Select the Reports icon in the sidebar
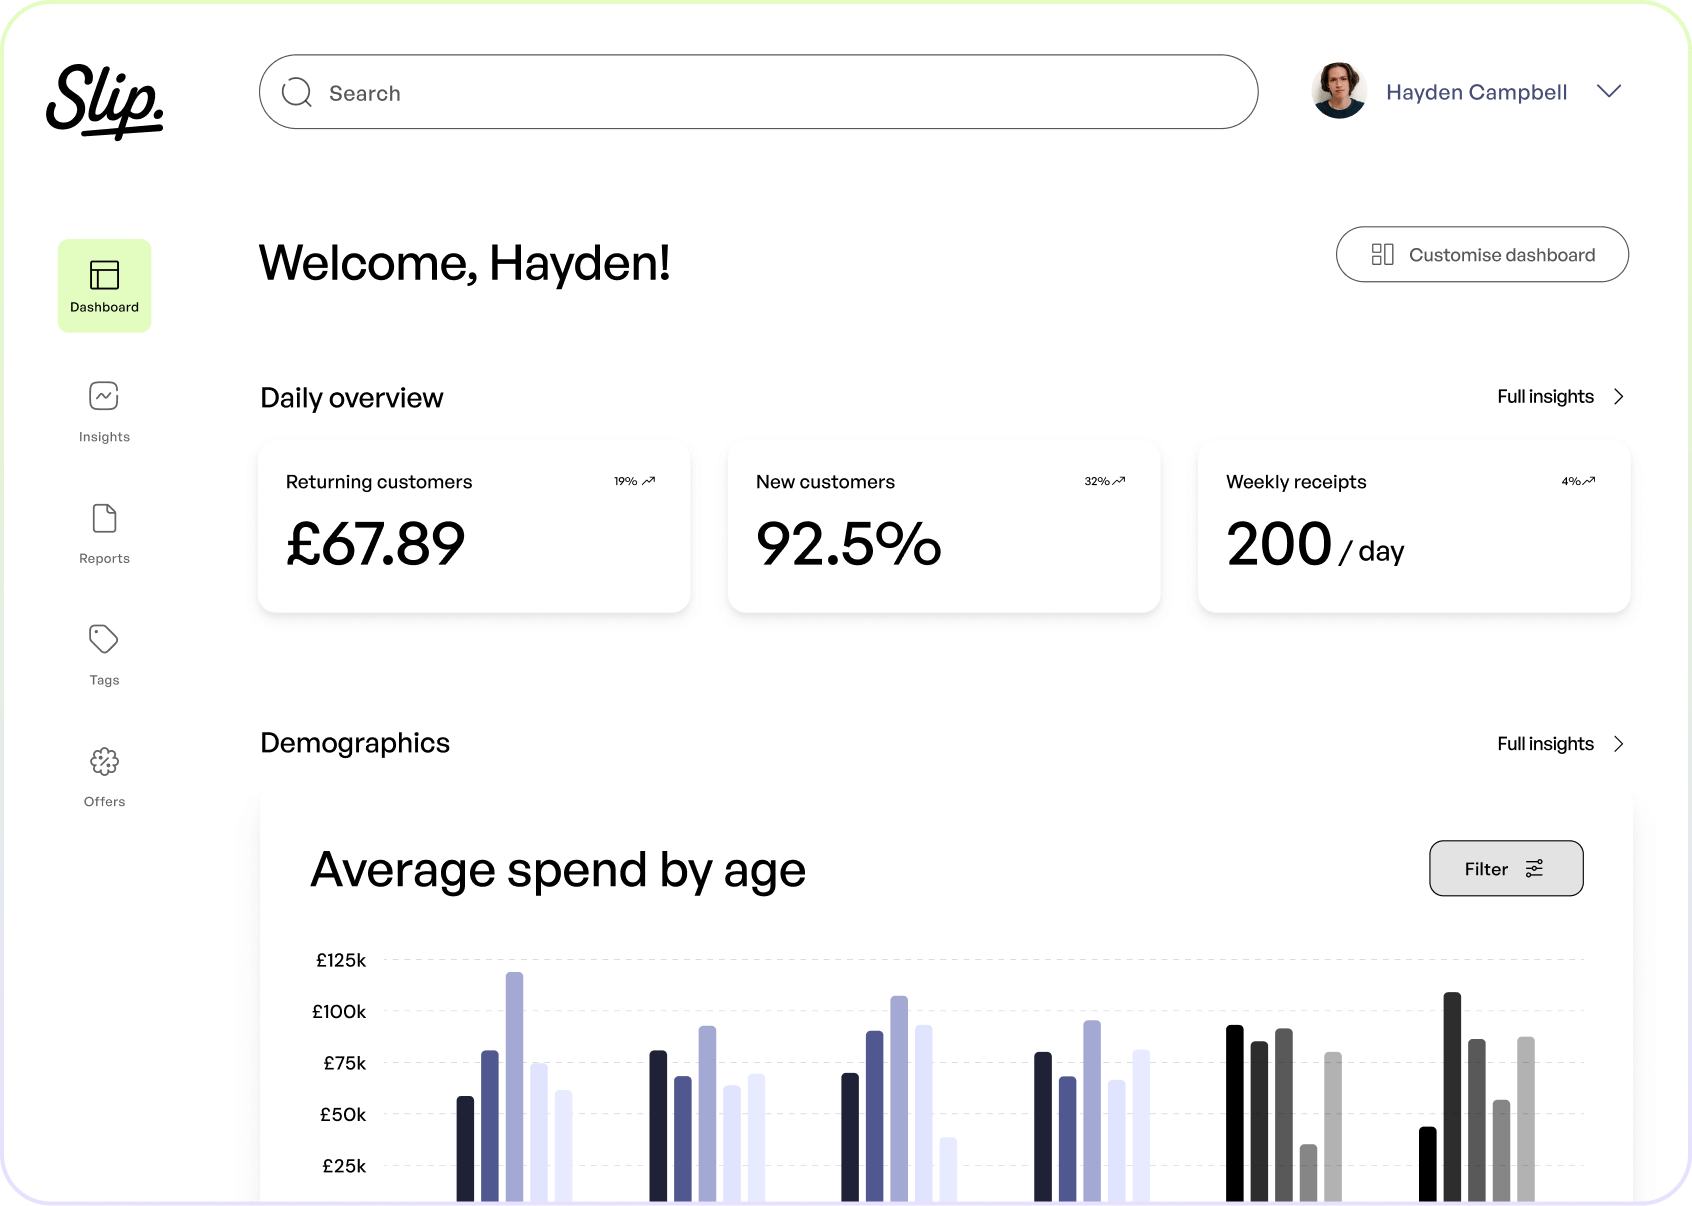1692x1206 pixels. [x=104, y=517]
